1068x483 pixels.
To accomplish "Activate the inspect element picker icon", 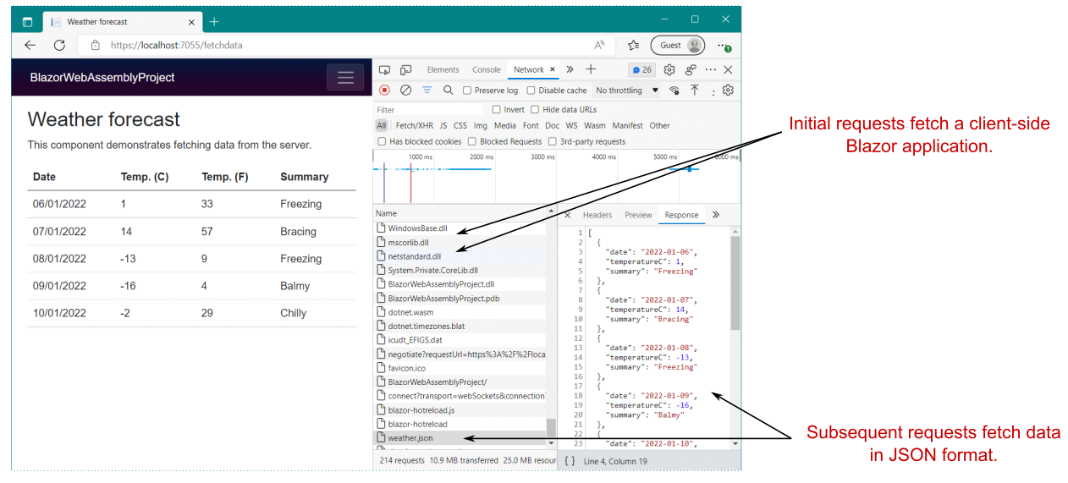I will point(385,69).
